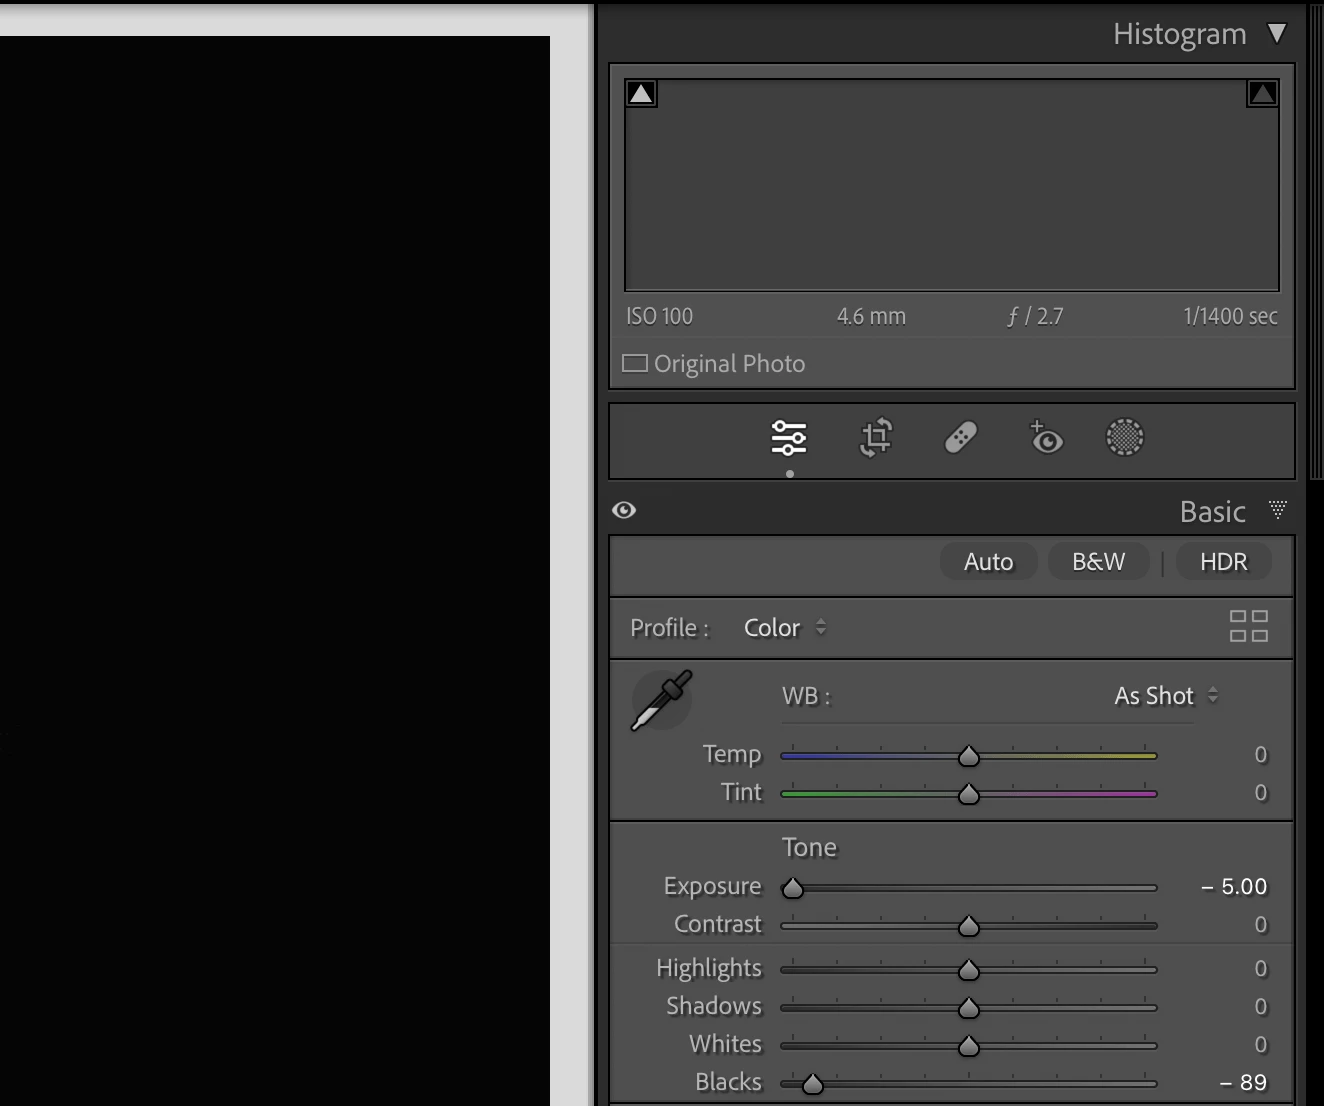Click the Highlights slider handle
The height and width of the screenshot is (1106, 1324).
[x=969, y=970]
